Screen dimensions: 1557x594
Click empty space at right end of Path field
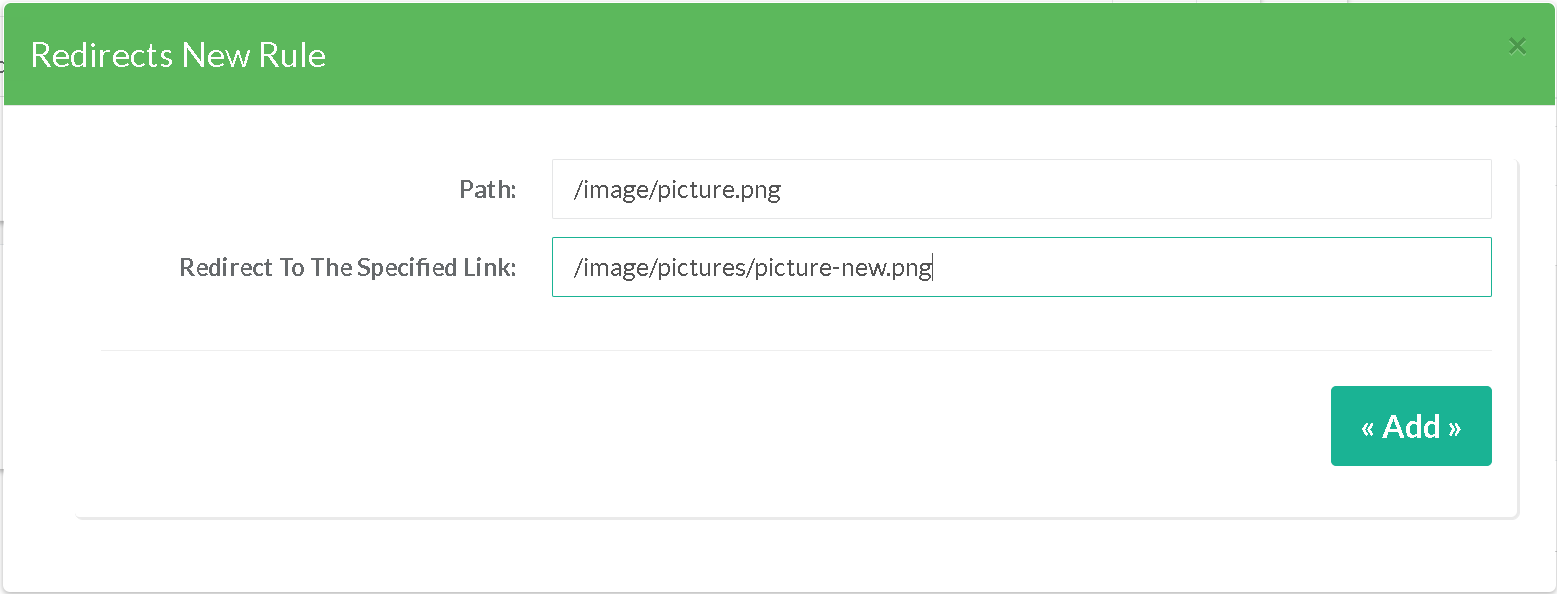[x=1400, y=189]
